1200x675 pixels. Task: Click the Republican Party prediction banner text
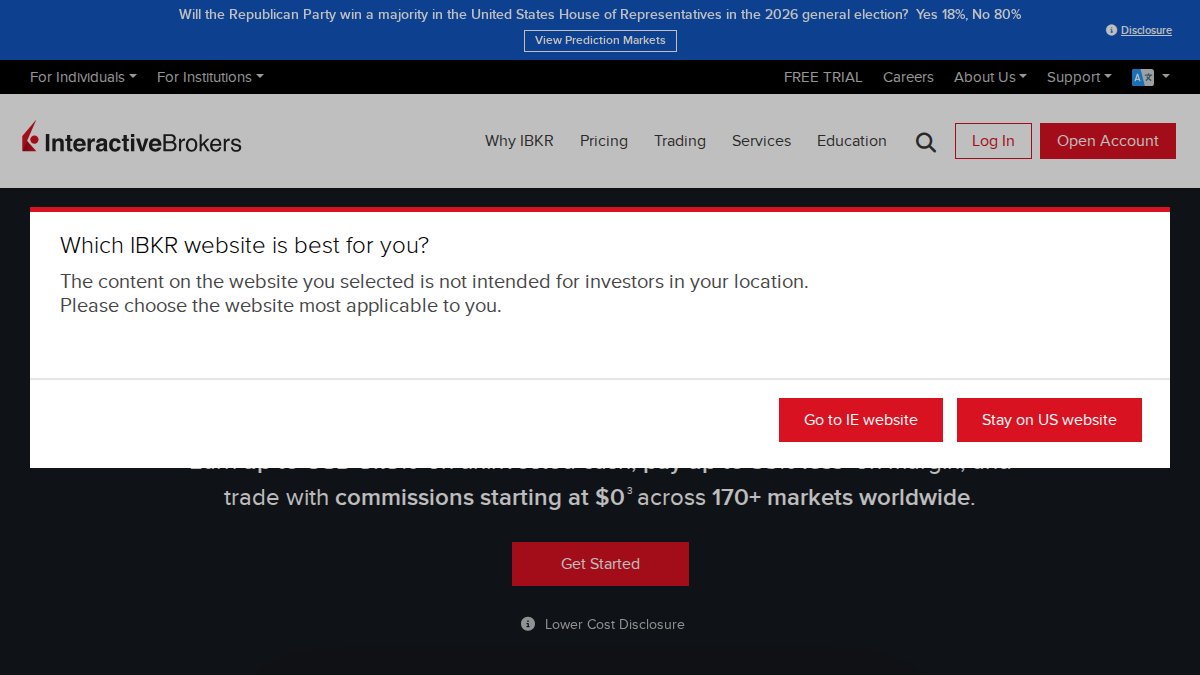600,15
